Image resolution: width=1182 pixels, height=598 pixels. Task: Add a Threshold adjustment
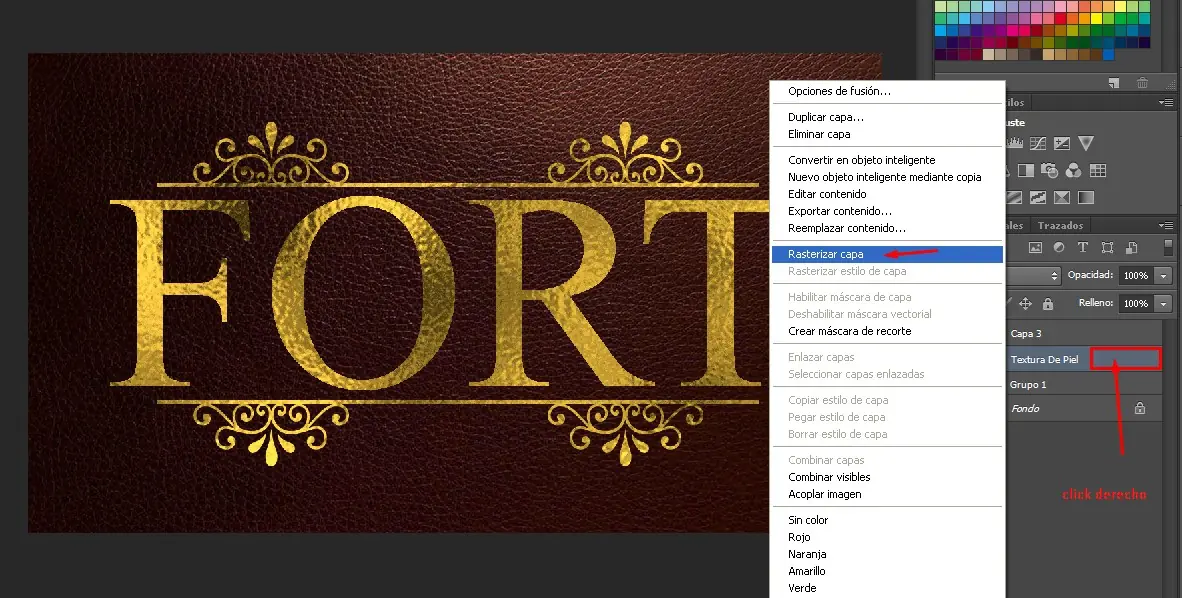(1038, 198)
